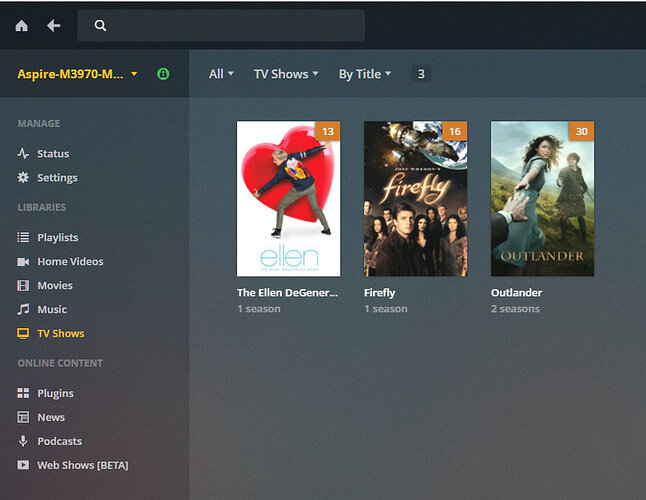Open the Music library
The width and height of the screenshot is (646, 500).
[52, 309]
